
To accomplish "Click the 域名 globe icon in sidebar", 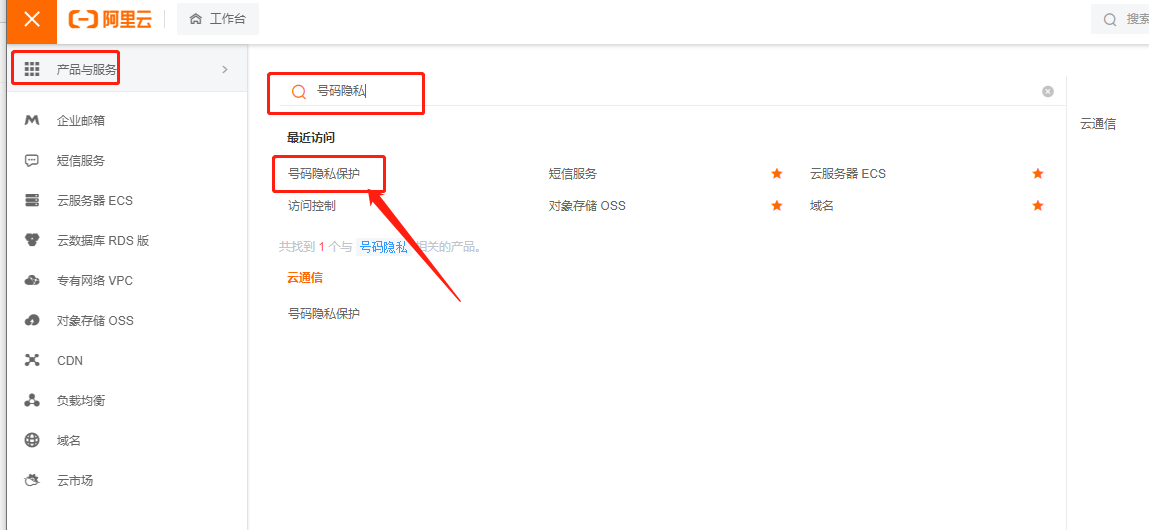I will [x=32, y=441].
